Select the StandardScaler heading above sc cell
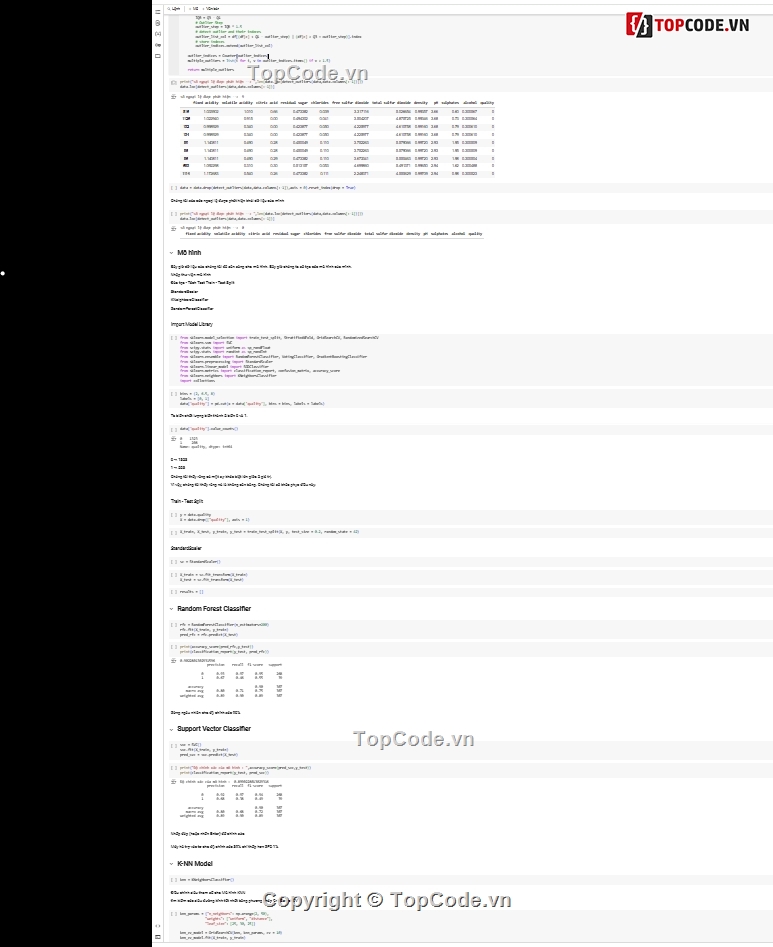 (186, 548)
